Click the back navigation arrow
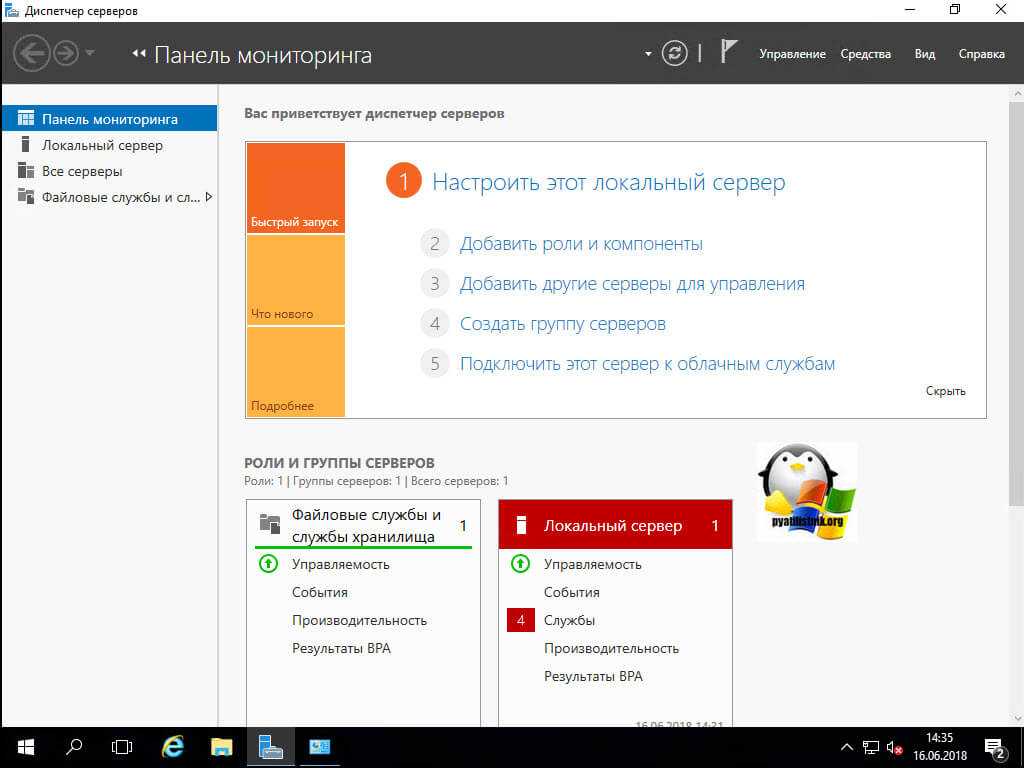1024x768 pixels. [x=31, y=53]
